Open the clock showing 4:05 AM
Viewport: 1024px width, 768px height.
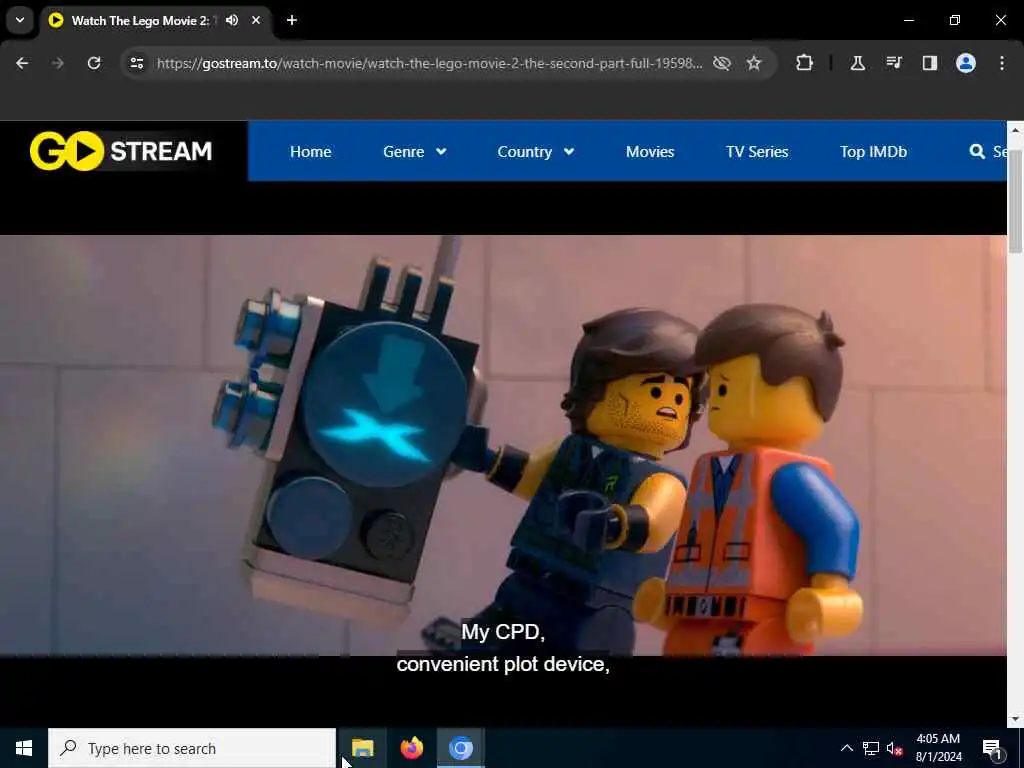coord(938,748)
